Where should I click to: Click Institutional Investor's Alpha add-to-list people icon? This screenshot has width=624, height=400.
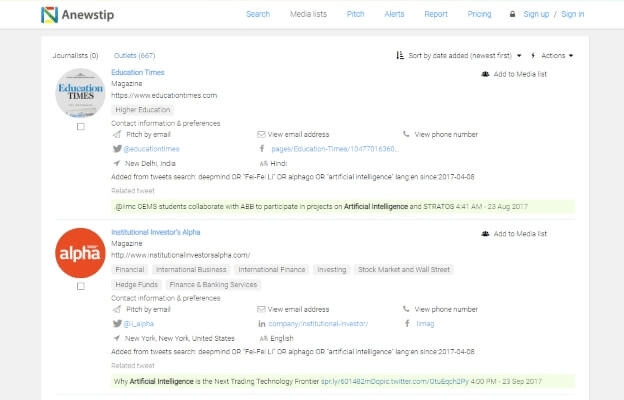tap(485, 234)
